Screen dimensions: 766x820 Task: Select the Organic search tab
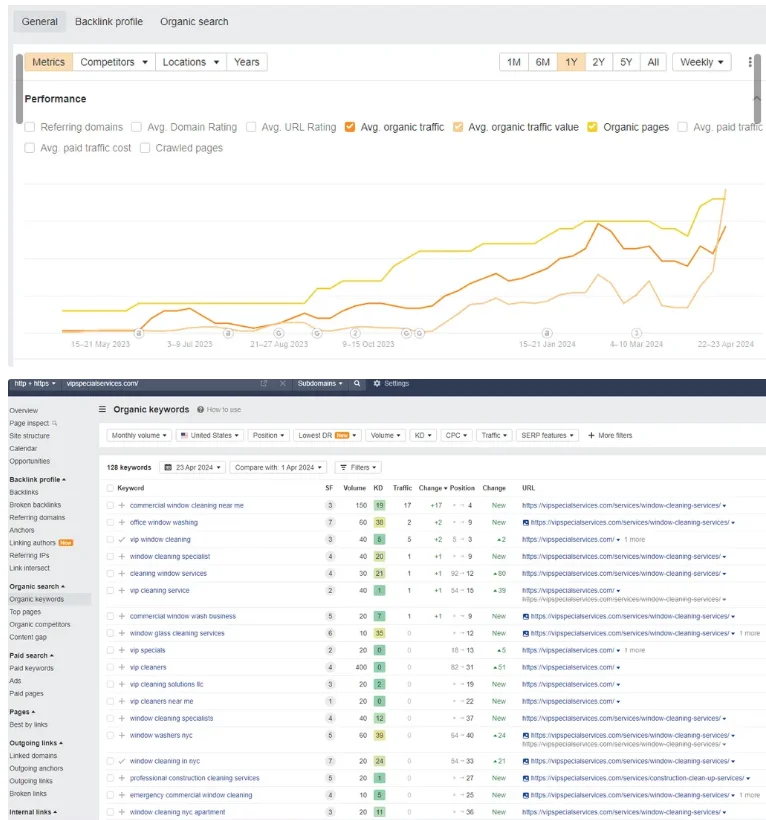tap(194, 21)
